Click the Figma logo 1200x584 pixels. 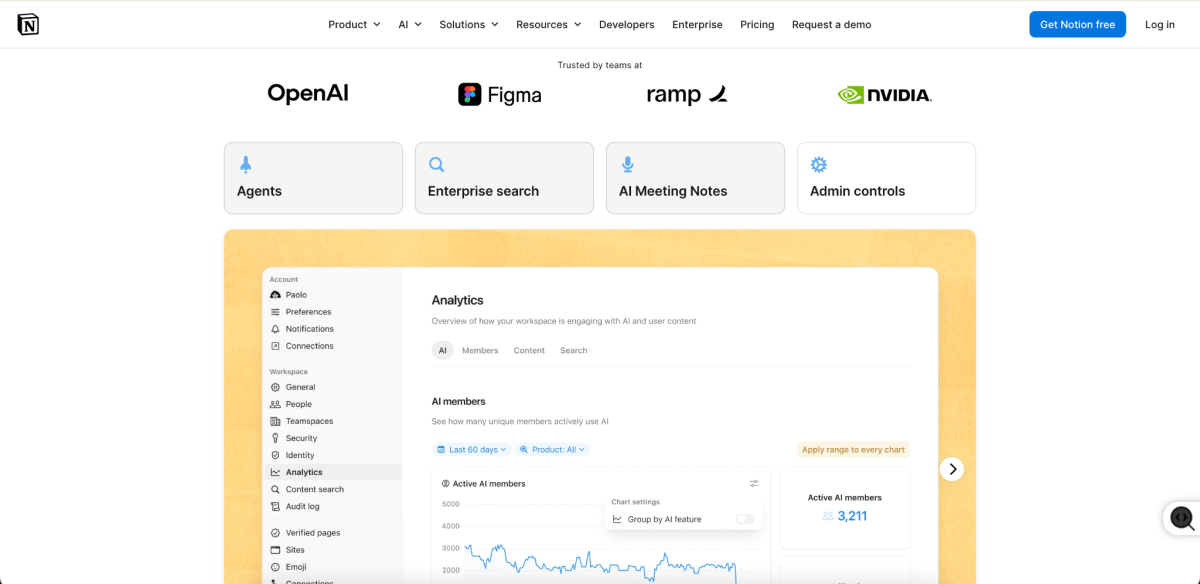tap(500, 95)
